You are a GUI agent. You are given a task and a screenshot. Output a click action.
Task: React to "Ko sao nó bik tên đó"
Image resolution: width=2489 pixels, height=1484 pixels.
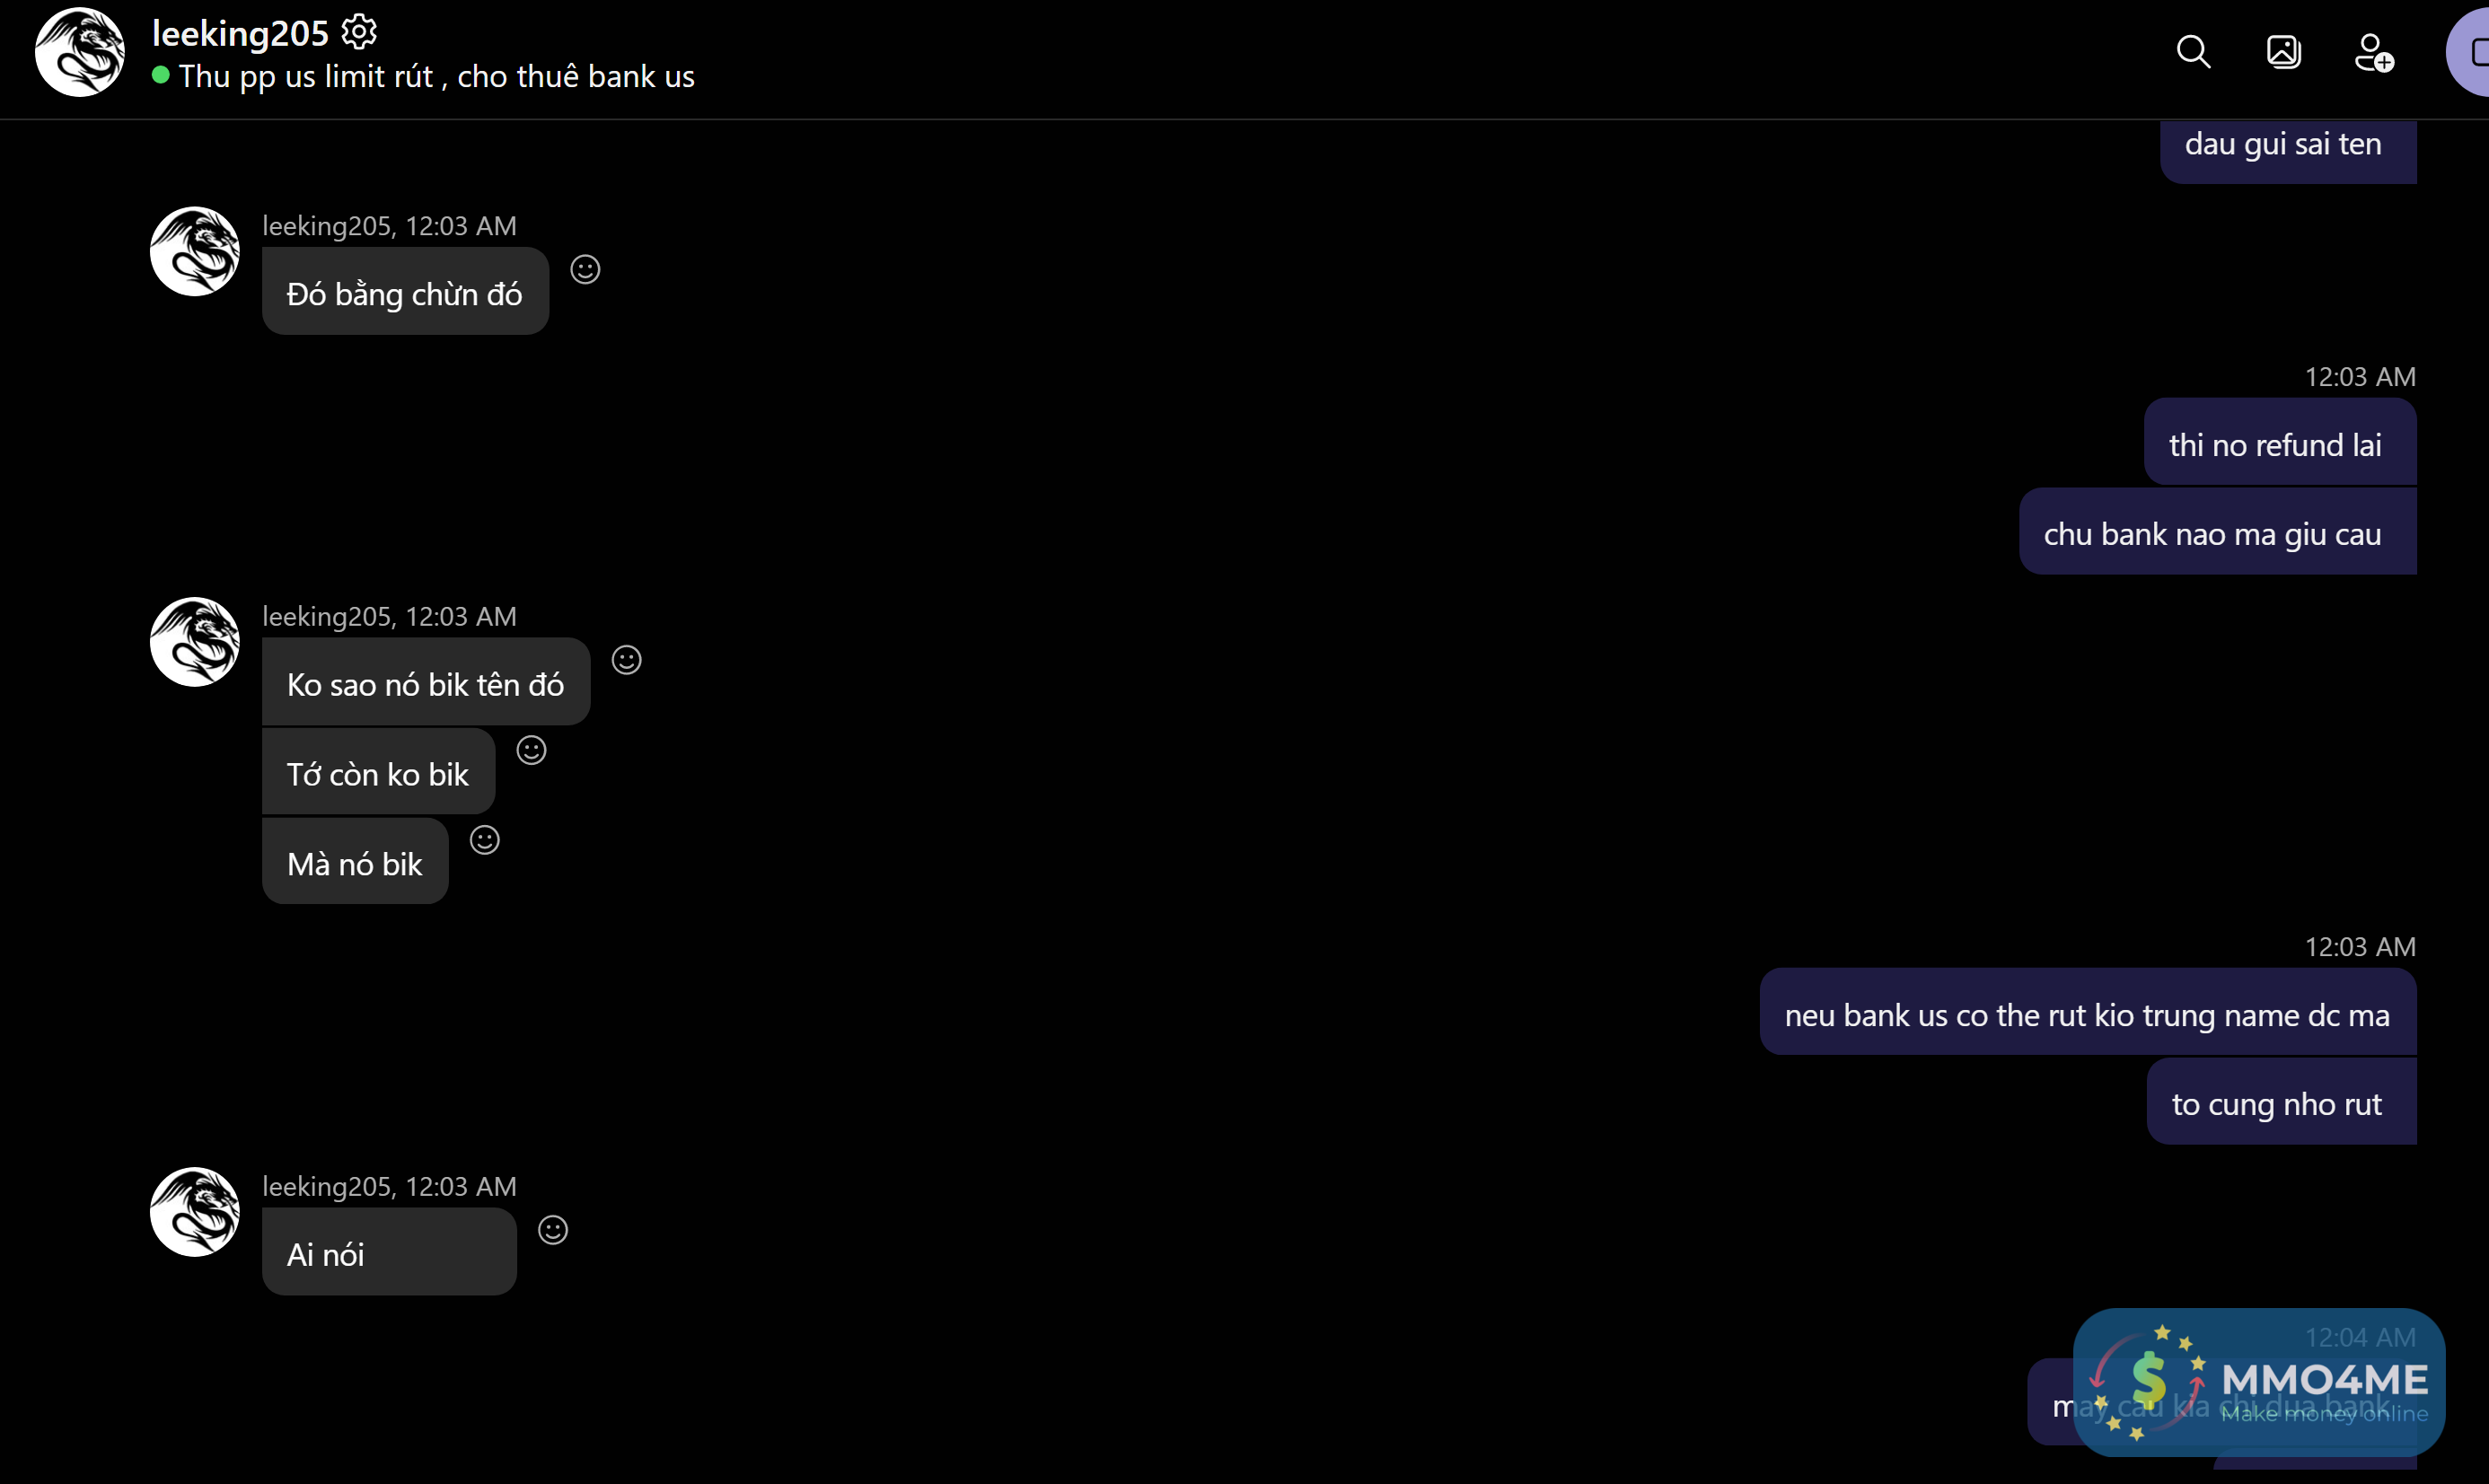tap(626, 660)
